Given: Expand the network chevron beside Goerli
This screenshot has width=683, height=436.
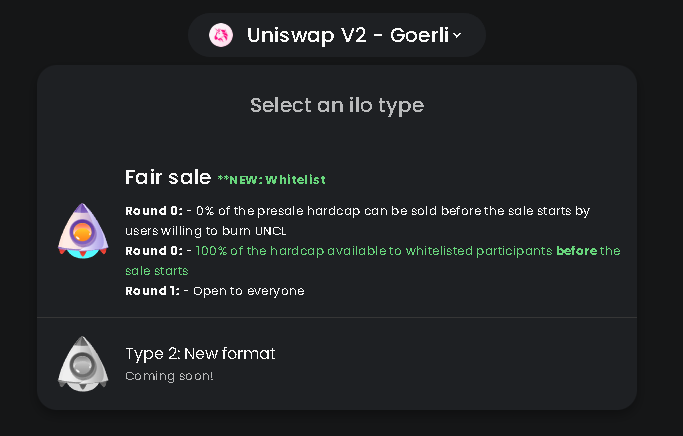Looking at the screenshot, I should pos(457,36).
